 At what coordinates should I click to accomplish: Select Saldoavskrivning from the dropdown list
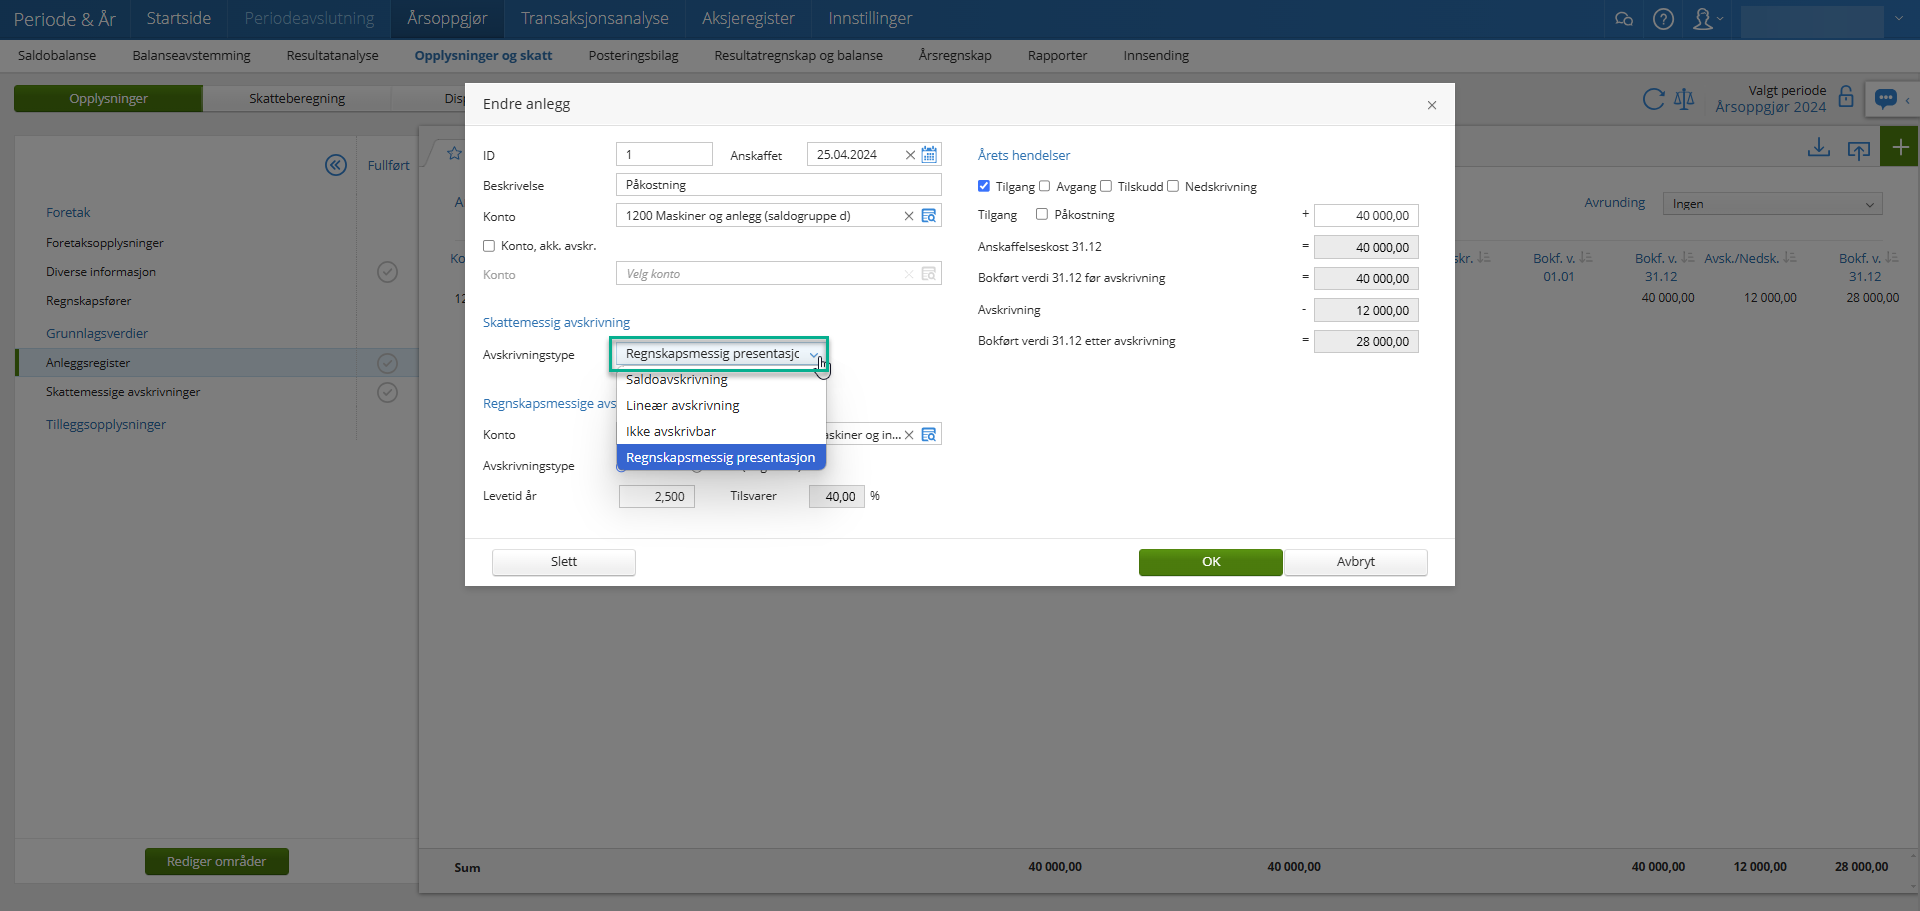721,380
